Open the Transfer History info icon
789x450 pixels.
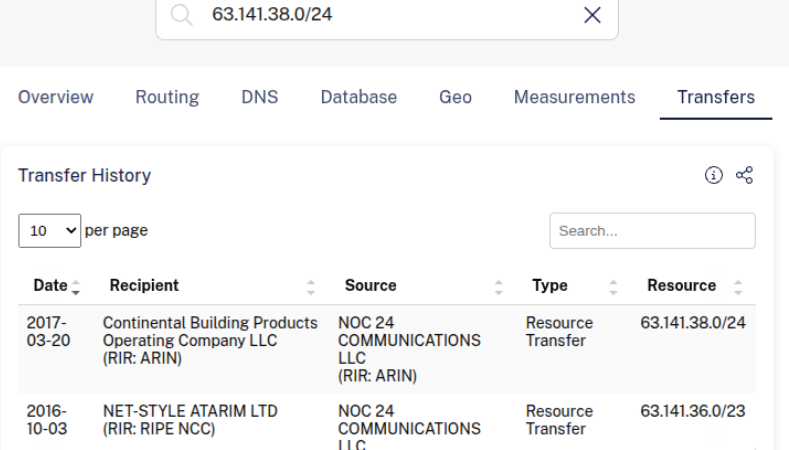713,176
